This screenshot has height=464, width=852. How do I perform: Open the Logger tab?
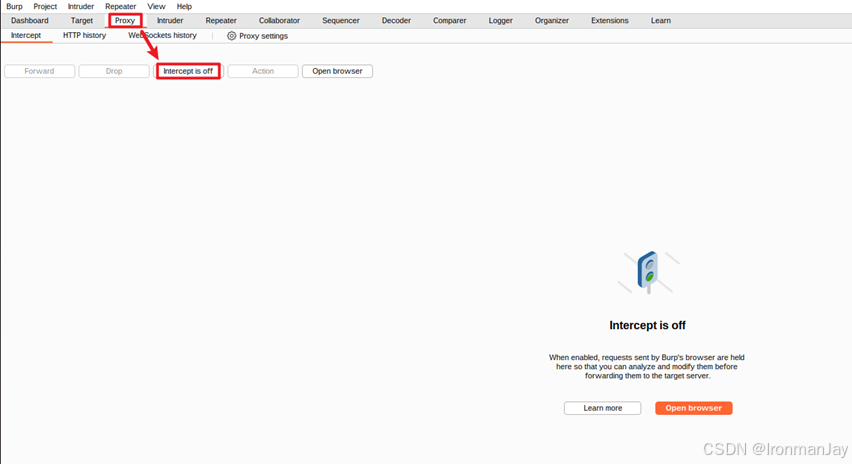point(500,21)
